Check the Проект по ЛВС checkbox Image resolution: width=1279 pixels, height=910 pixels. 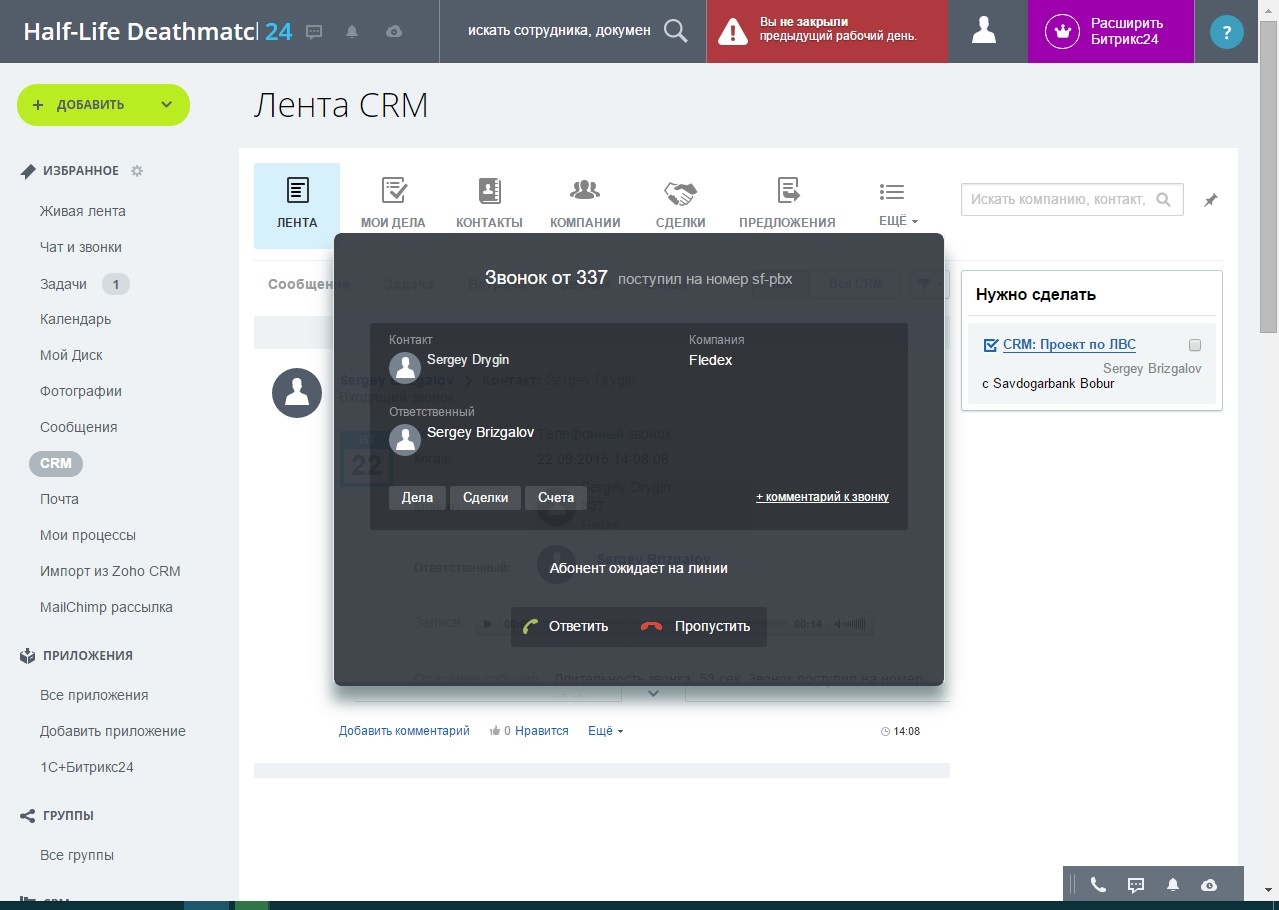tap(1194, 345)
